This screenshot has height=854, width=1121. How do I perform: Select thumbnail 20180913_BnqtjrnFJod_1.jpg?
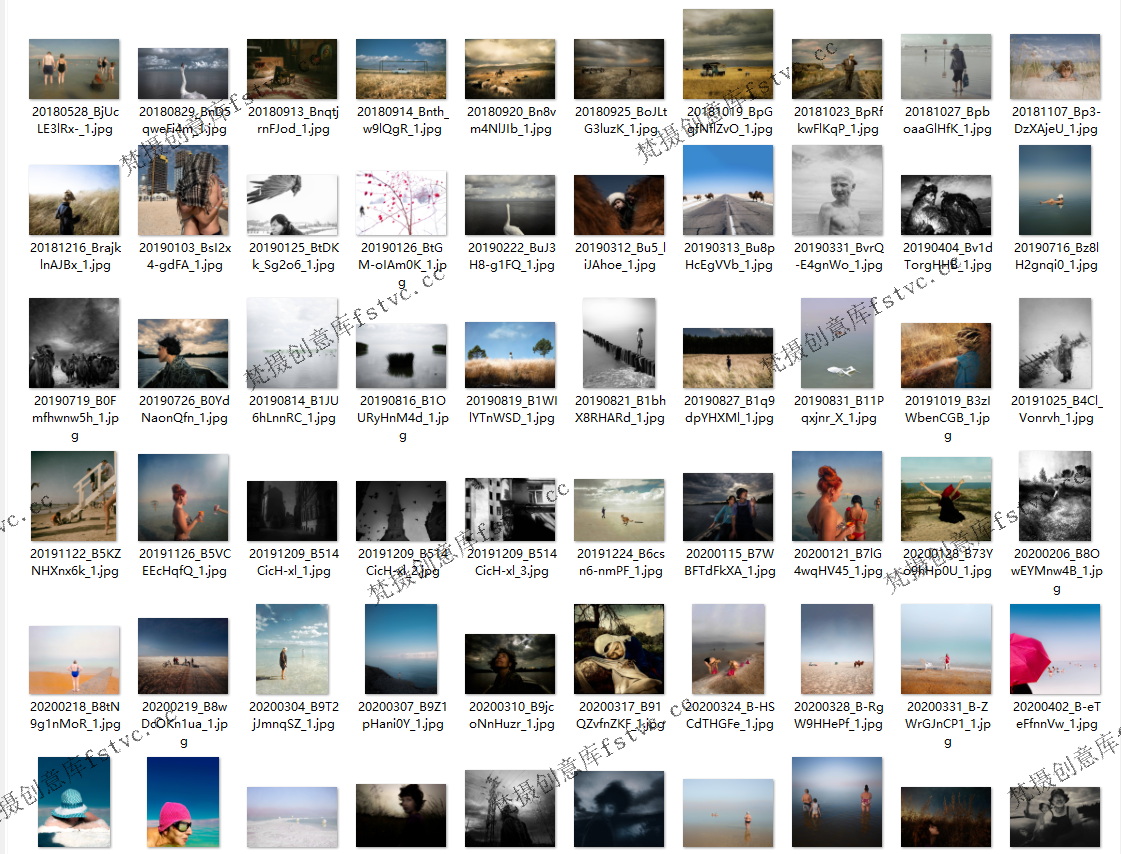(292, 69)
